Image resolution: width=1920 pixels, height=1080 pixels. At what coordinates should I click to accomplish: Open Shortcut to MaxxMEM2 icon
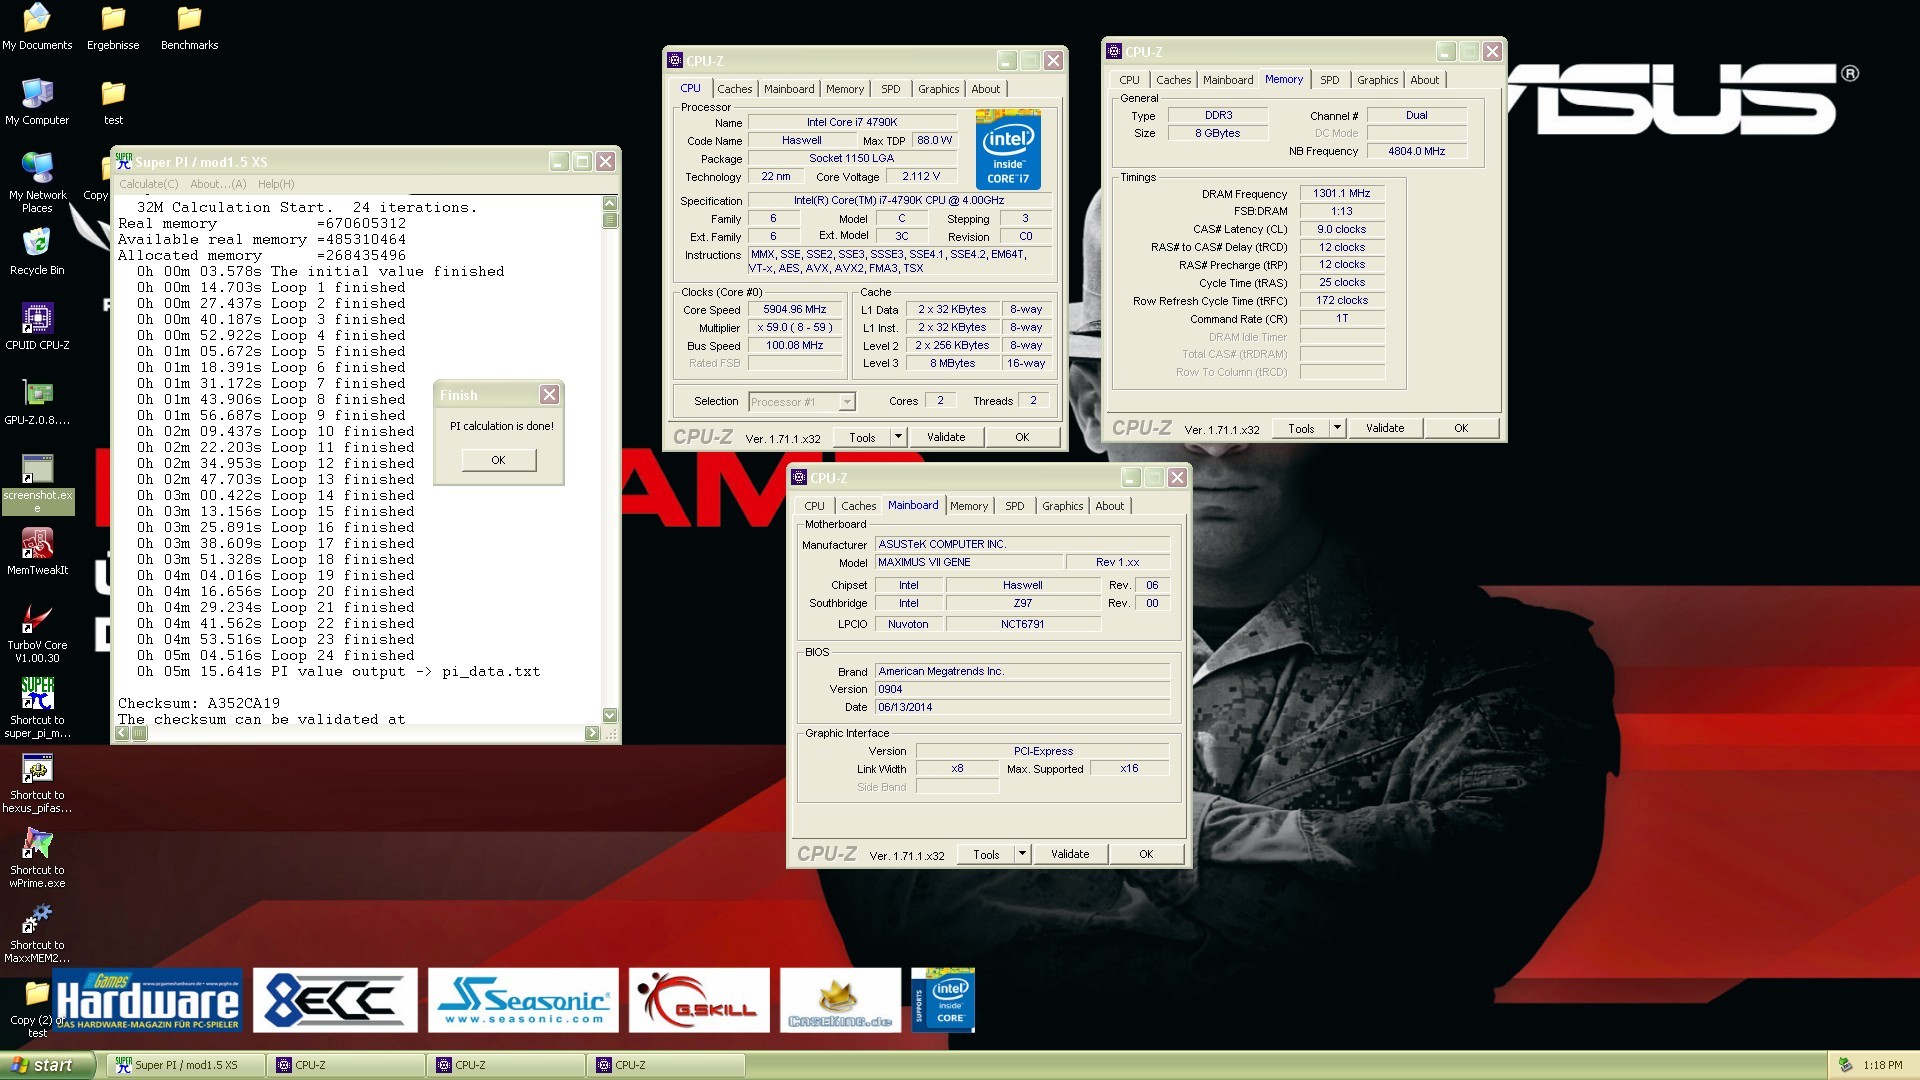[x=37, y=934]
